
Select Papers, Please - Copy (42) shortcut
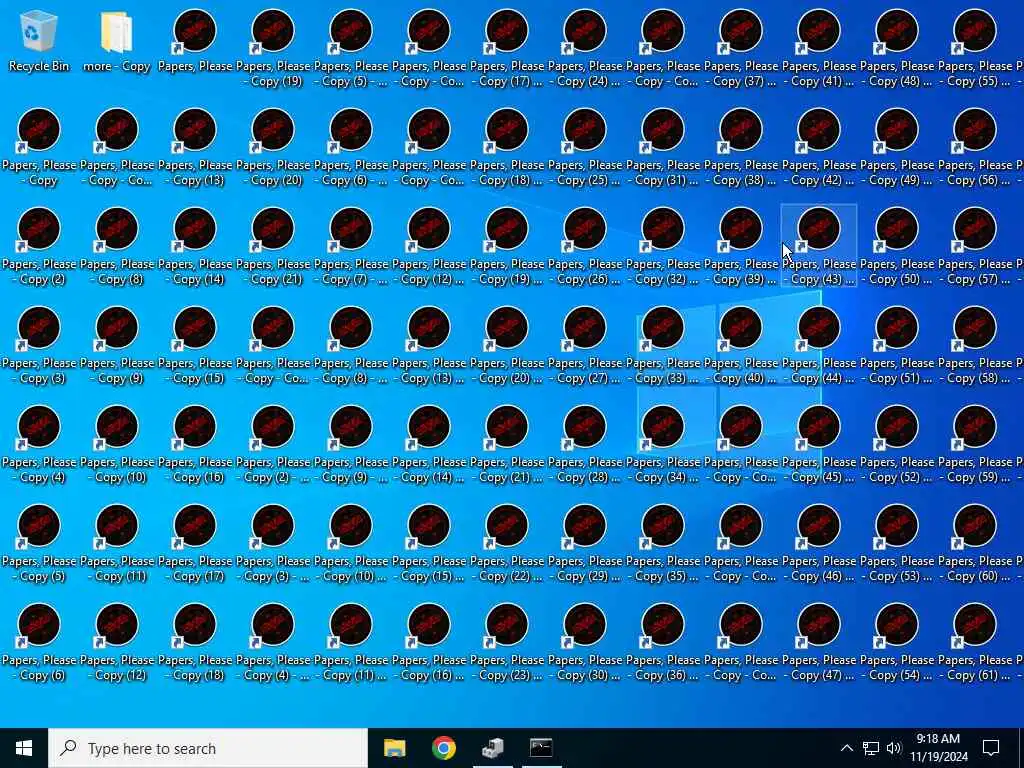click(x=819, y=148)
